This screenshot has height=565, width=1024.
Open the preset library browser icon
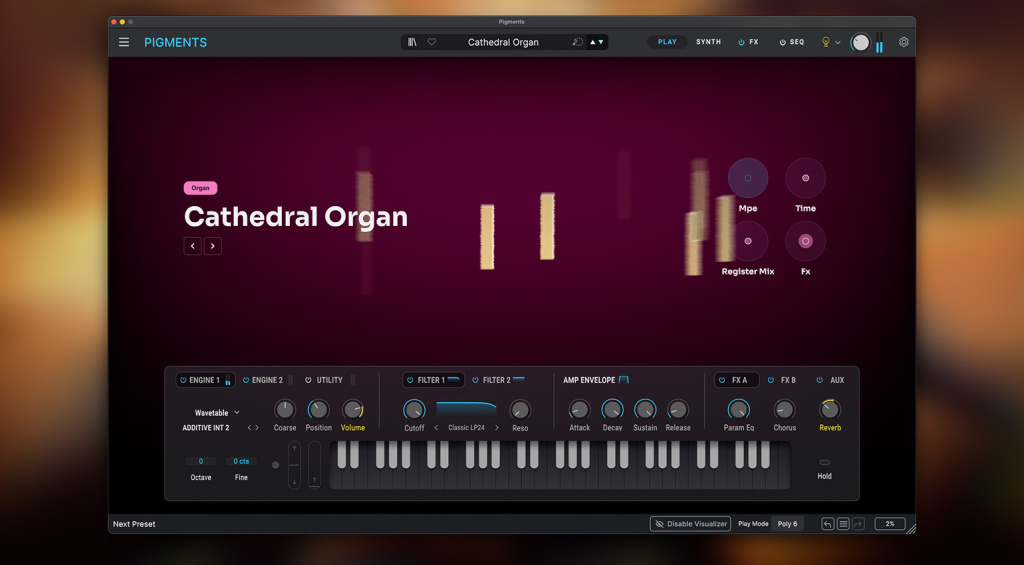(412, 42)
